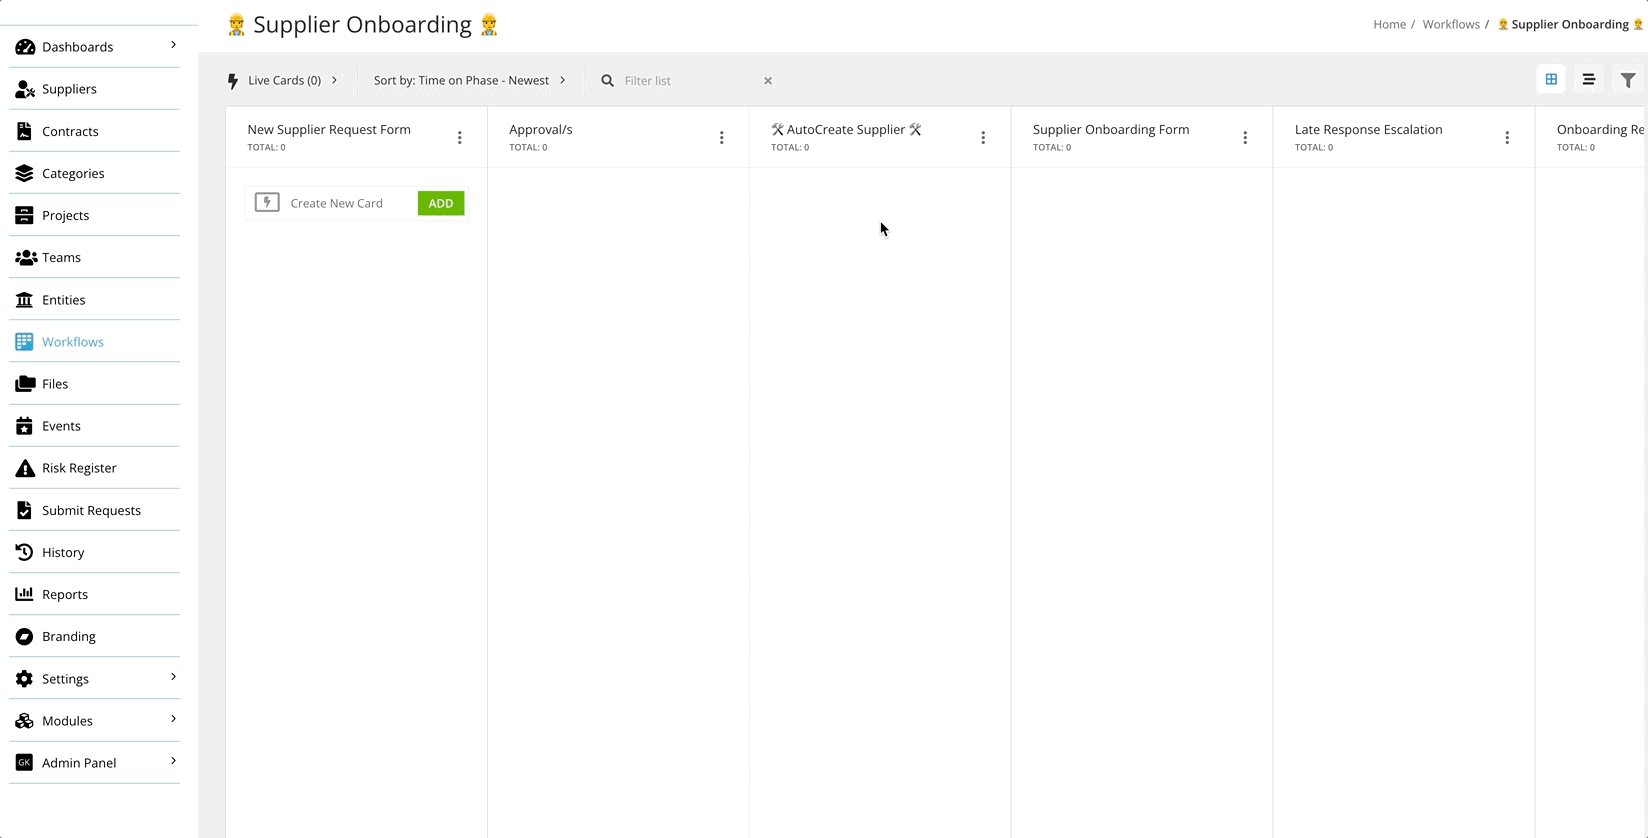This screenshot has width=1648, height=838.
Task: Click the green ADD button
Action: coord(441,203)
